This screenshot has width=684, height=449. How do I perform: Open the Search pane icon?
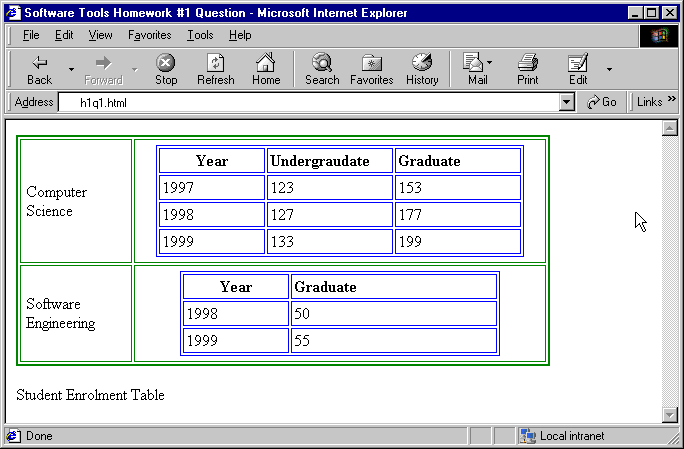322,62
